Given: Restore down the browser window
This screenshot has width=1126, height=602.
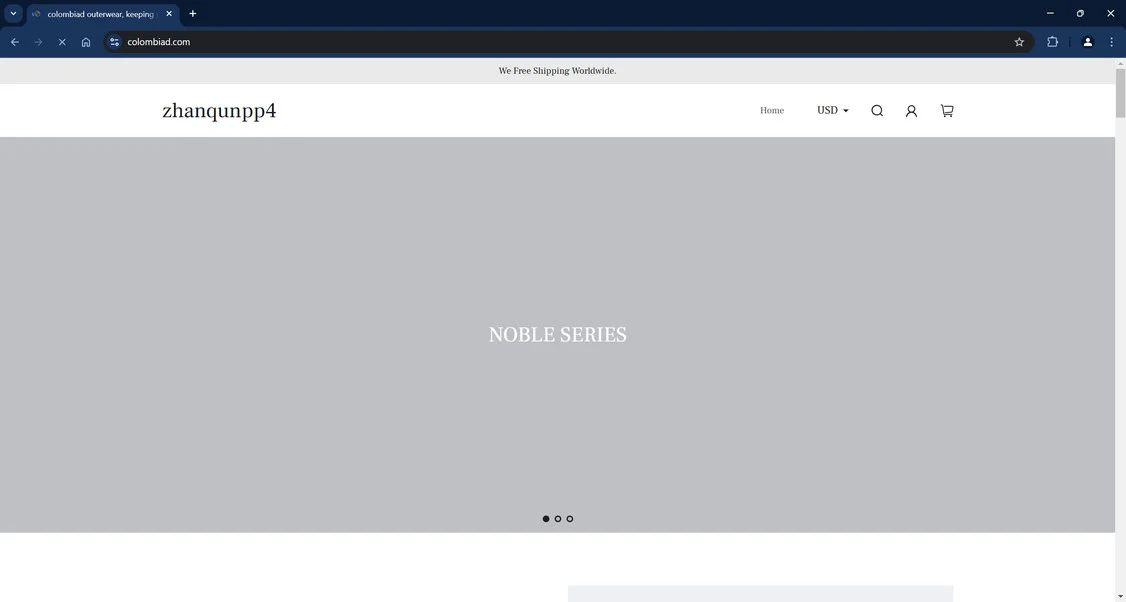Looking at the screenshot, I should (1080, 14).
